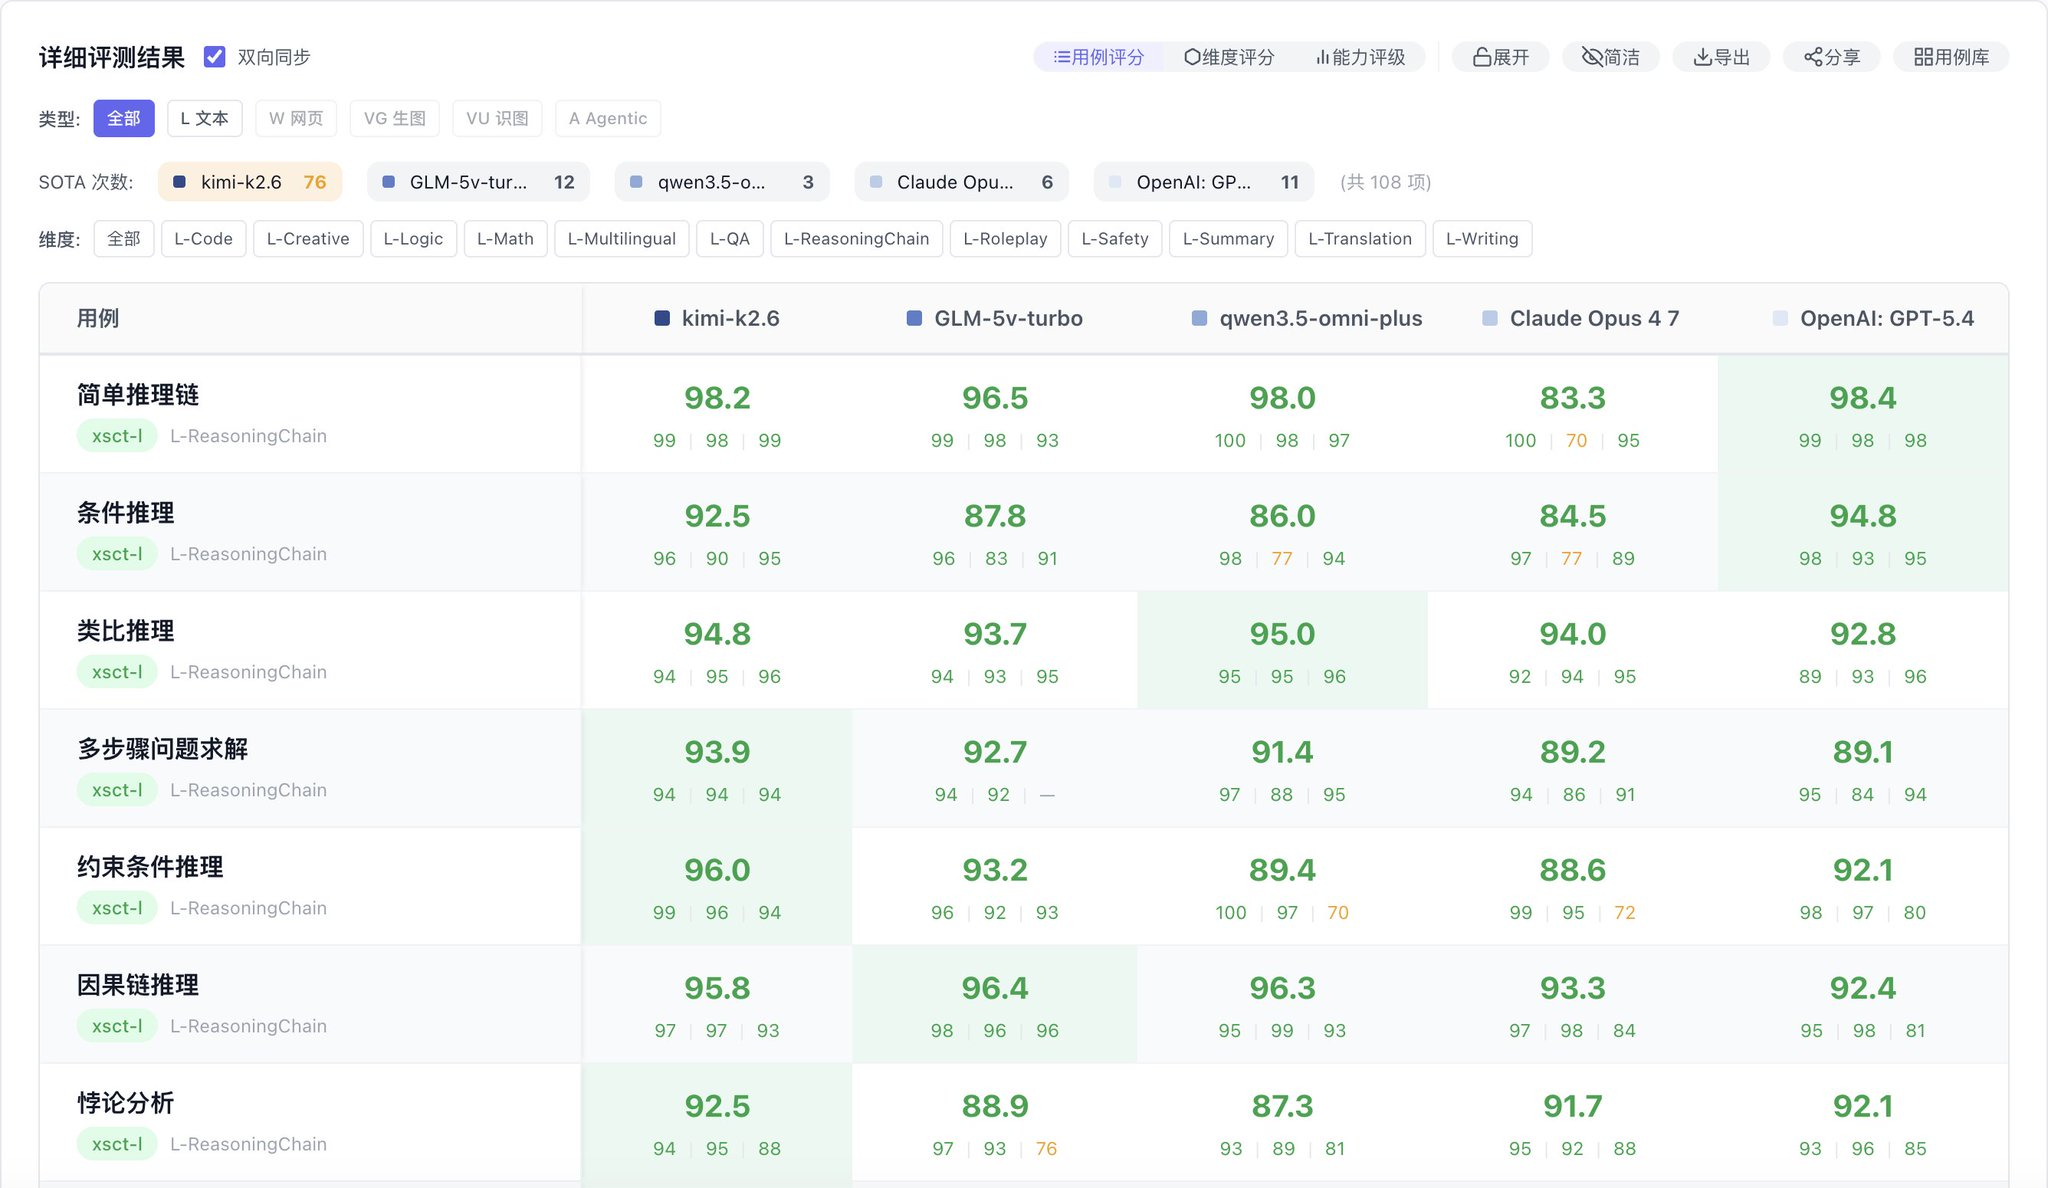Click the 展开 unlock icon button
This screenshot has width=2048, height=1188.
1500,57
